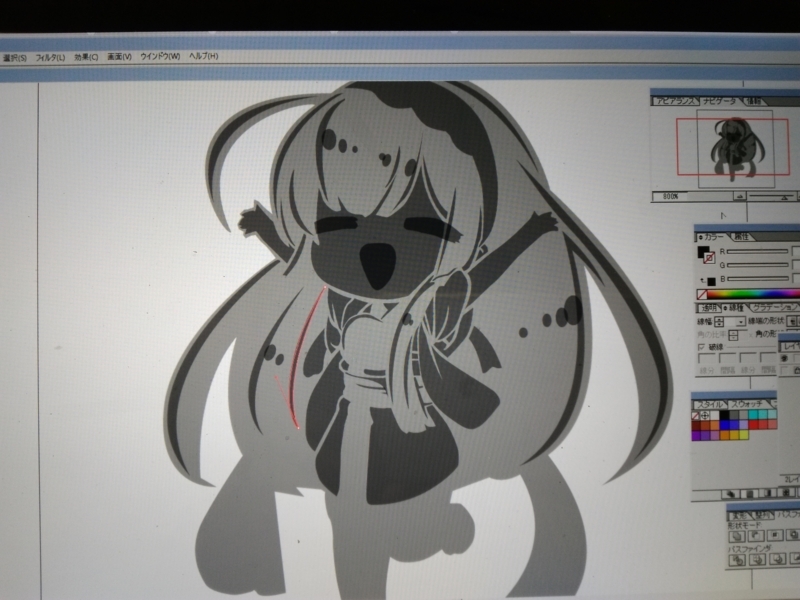
Task: Select the first cyan swatch
Action: click(753, 415)
